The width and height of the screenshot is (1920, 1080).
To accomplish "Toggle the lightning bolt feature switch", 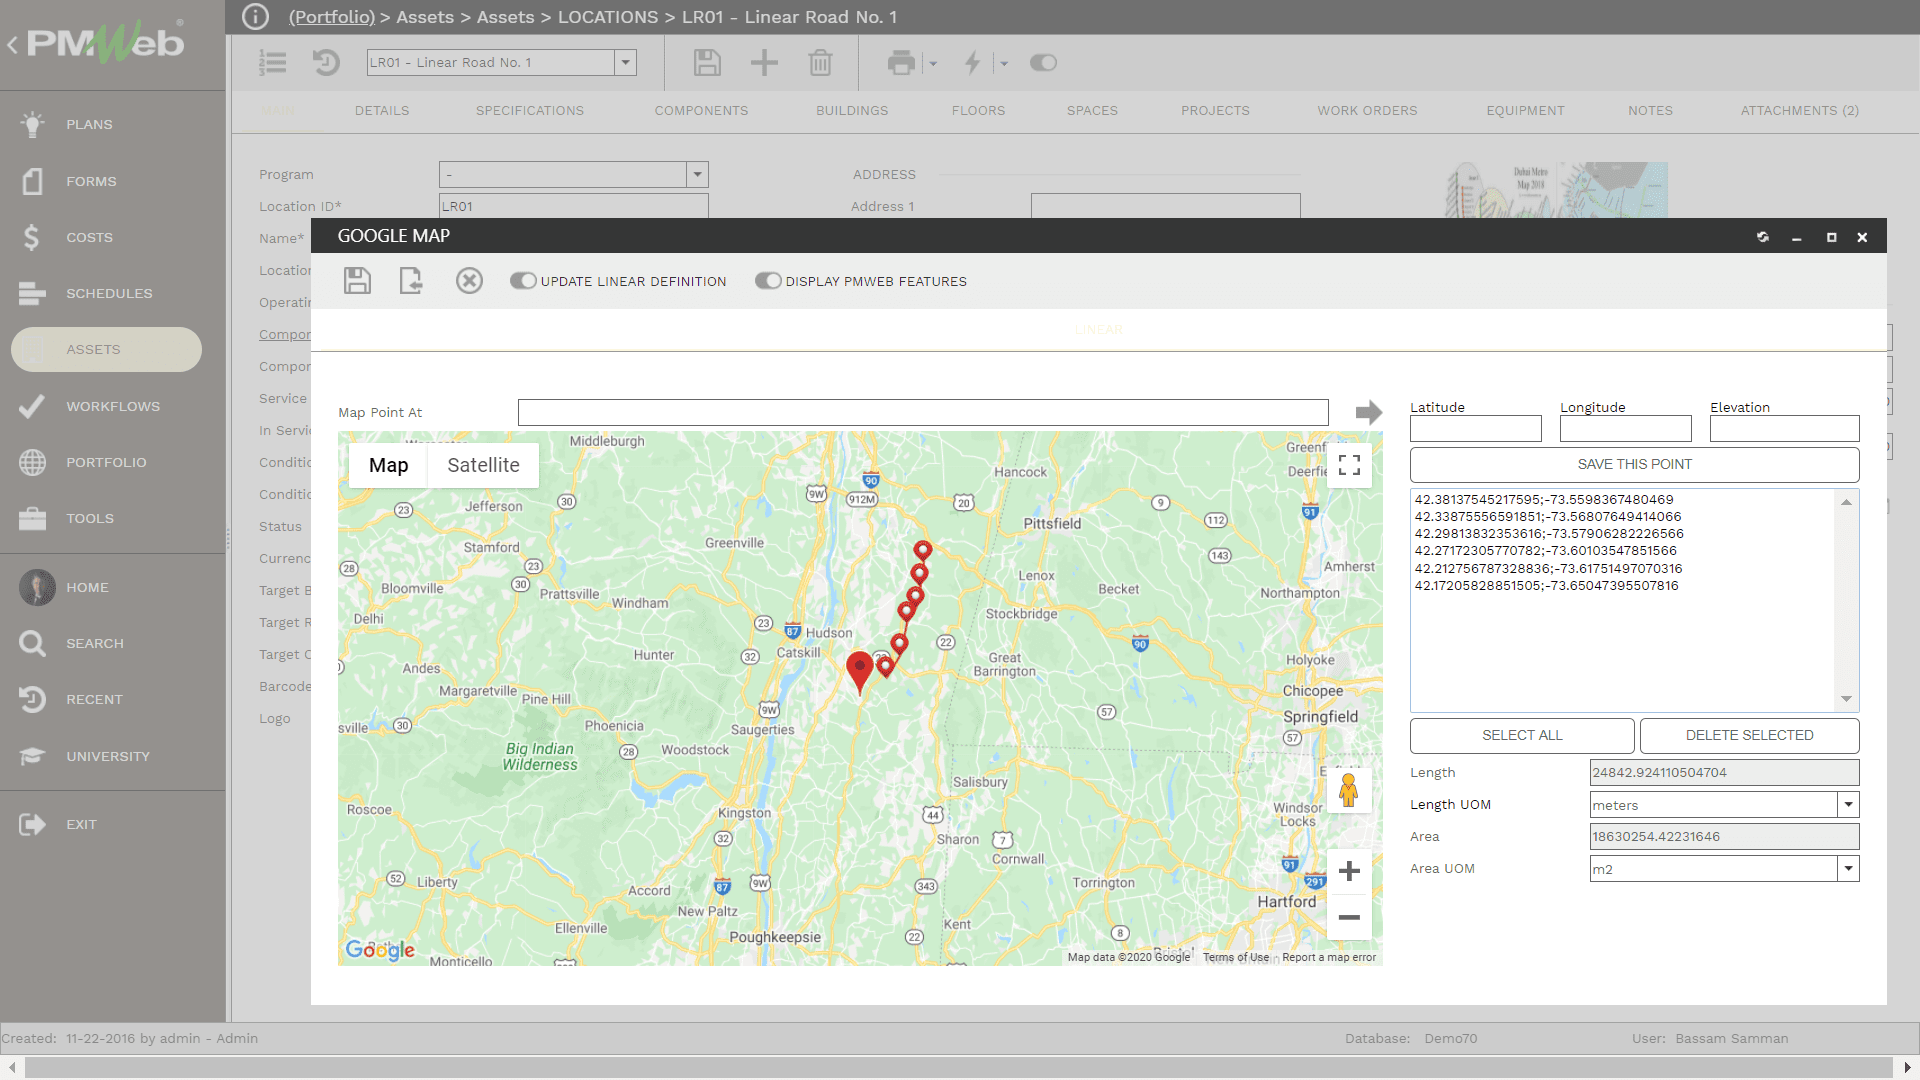I will pyautogui.click(x=1043, y=62).
